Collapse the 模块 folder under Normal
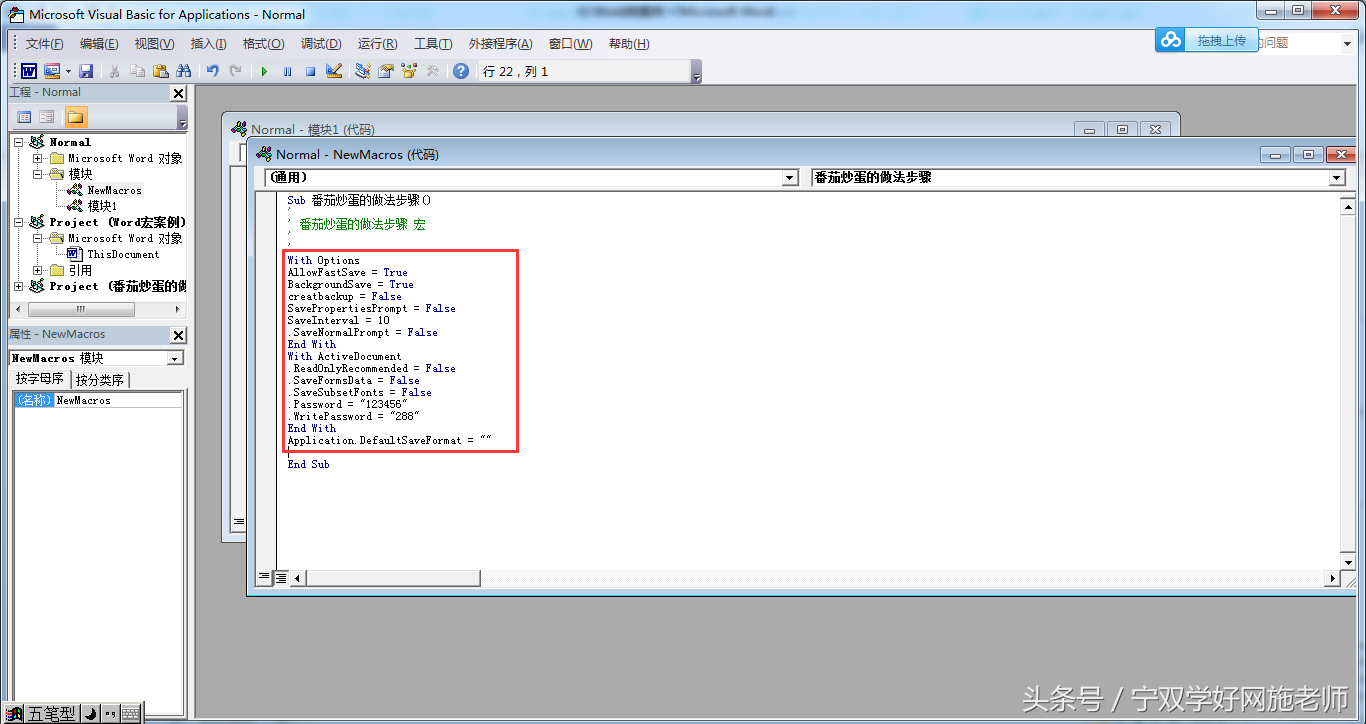Screen dimensions: 1366x724 (x=38, y=174)
